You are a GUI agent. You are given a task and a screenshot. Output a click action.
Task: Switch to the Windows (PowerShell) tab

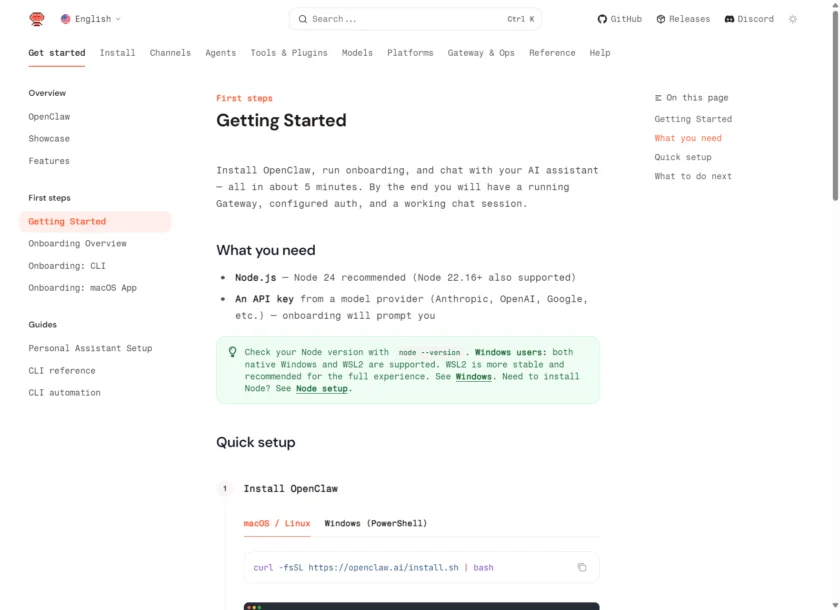click(378, 523)
